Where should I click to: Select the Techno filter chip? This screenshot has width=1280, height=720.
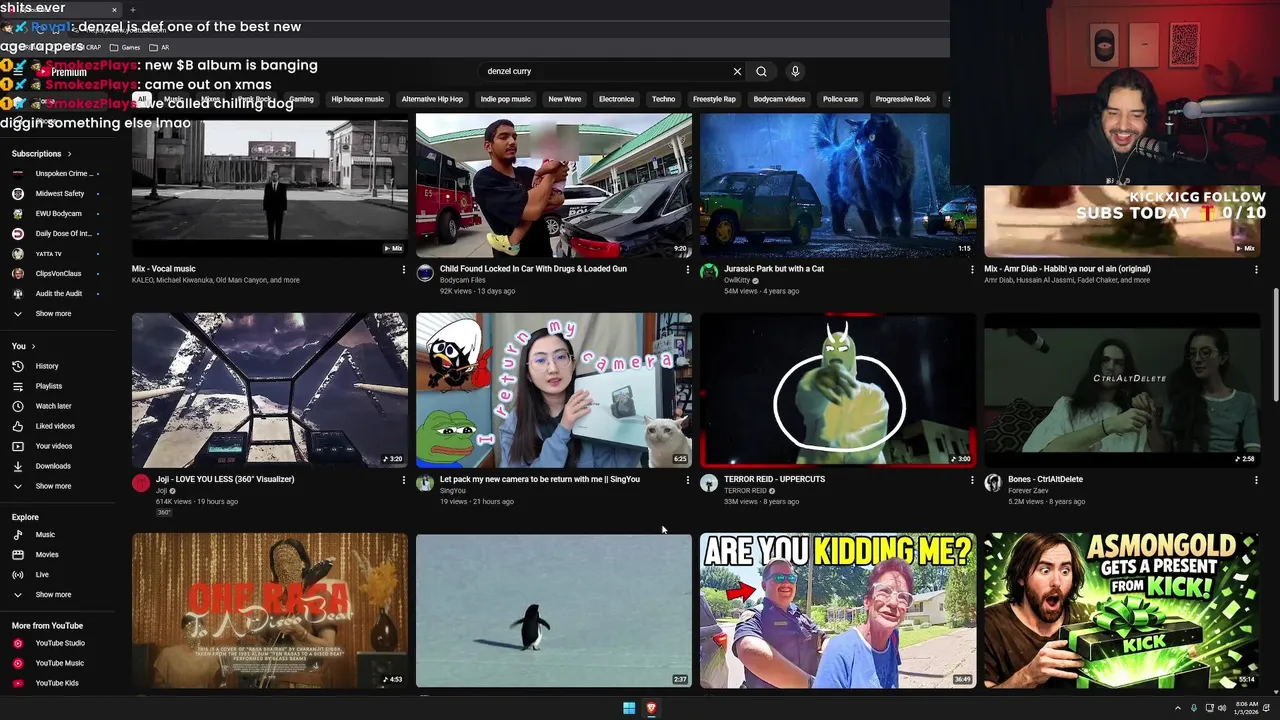click(x=663, y=99)
